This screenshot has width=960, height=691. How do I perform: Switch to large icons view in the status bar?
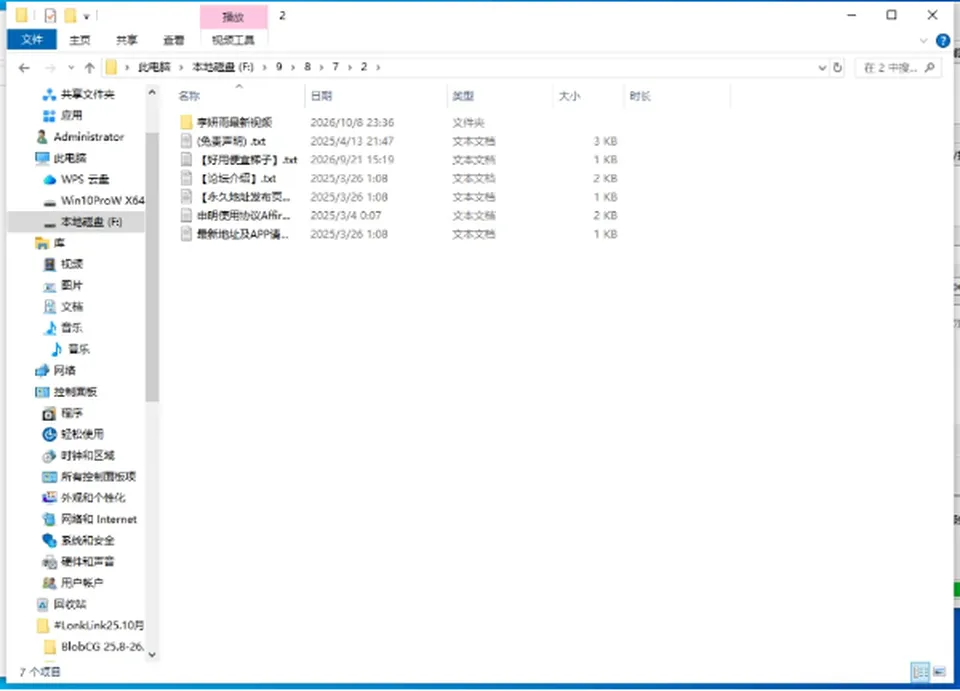point(939,671)
